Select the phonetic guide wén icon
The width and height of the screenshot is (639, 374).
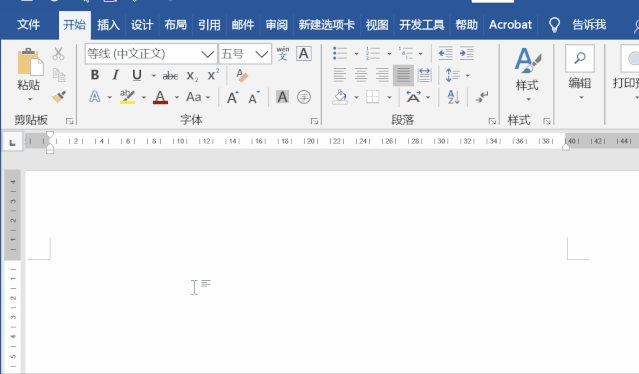(282, 53)
